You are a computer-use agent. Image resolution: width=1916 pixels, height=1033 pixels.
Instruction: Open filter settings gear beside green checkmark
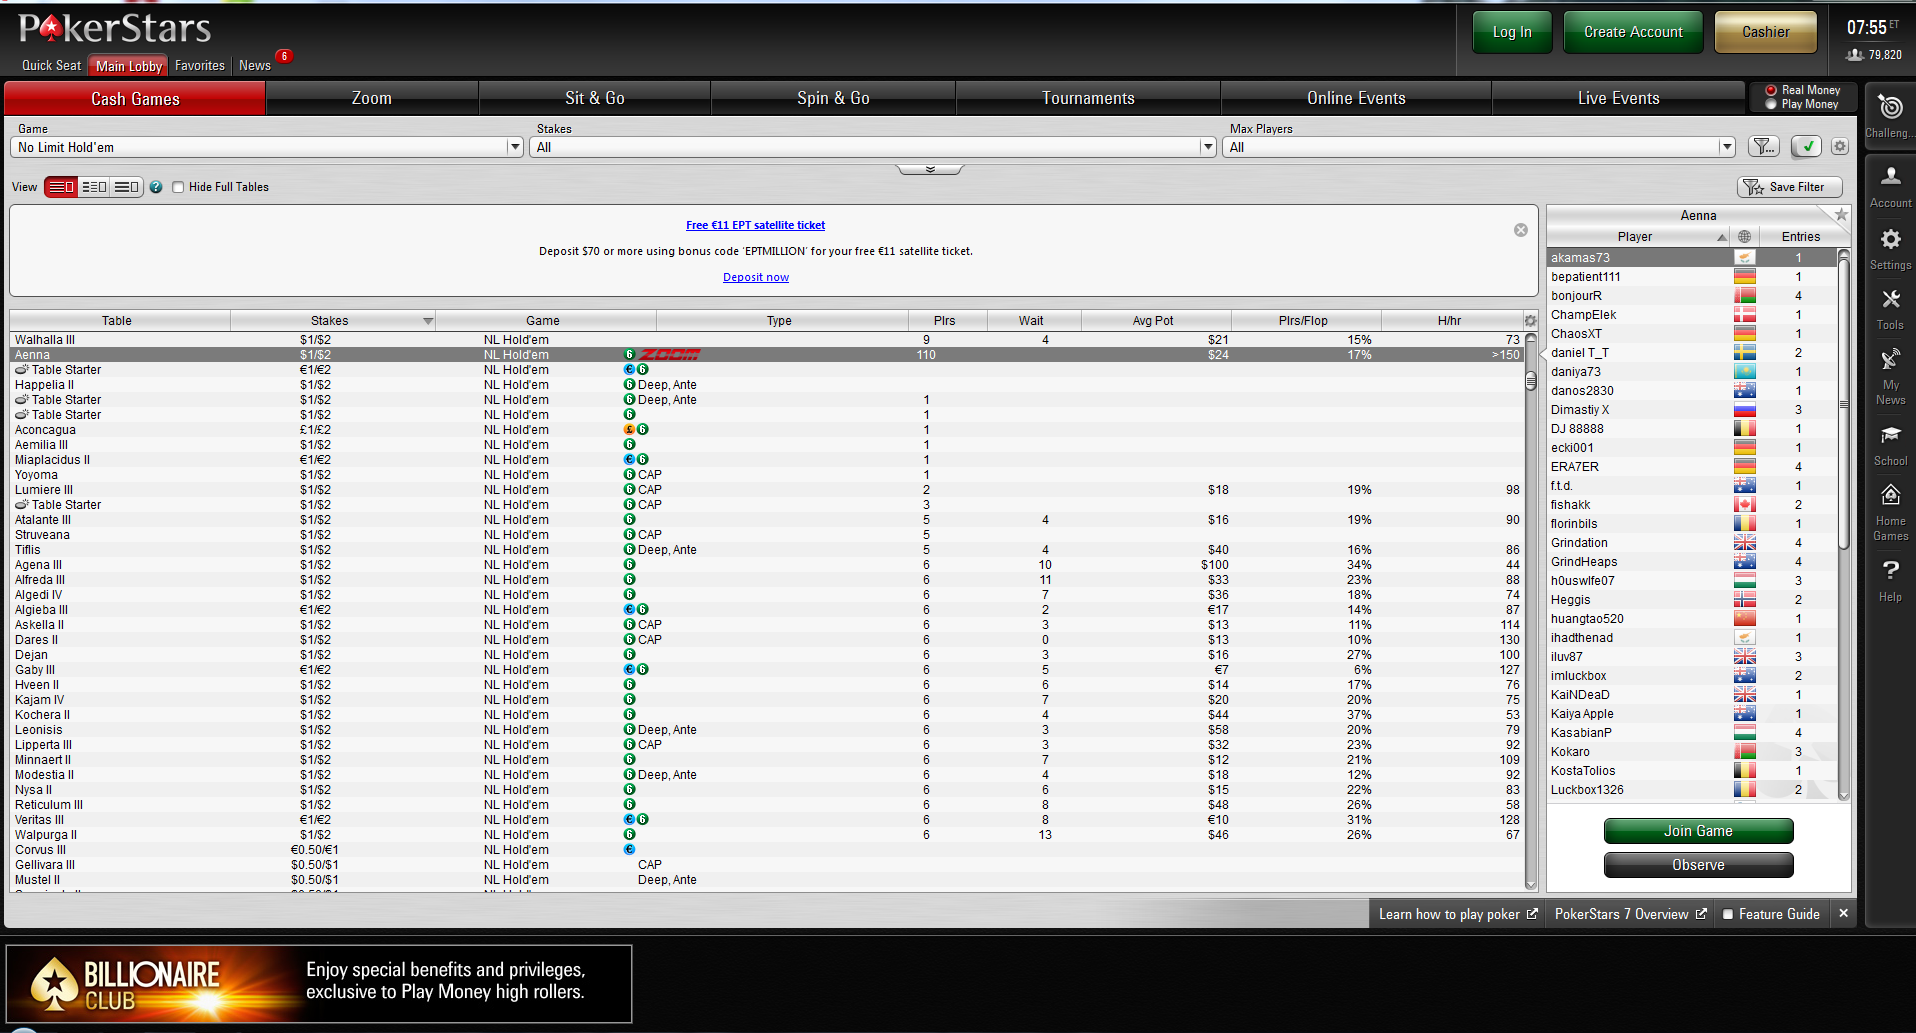click(1840, 147)
